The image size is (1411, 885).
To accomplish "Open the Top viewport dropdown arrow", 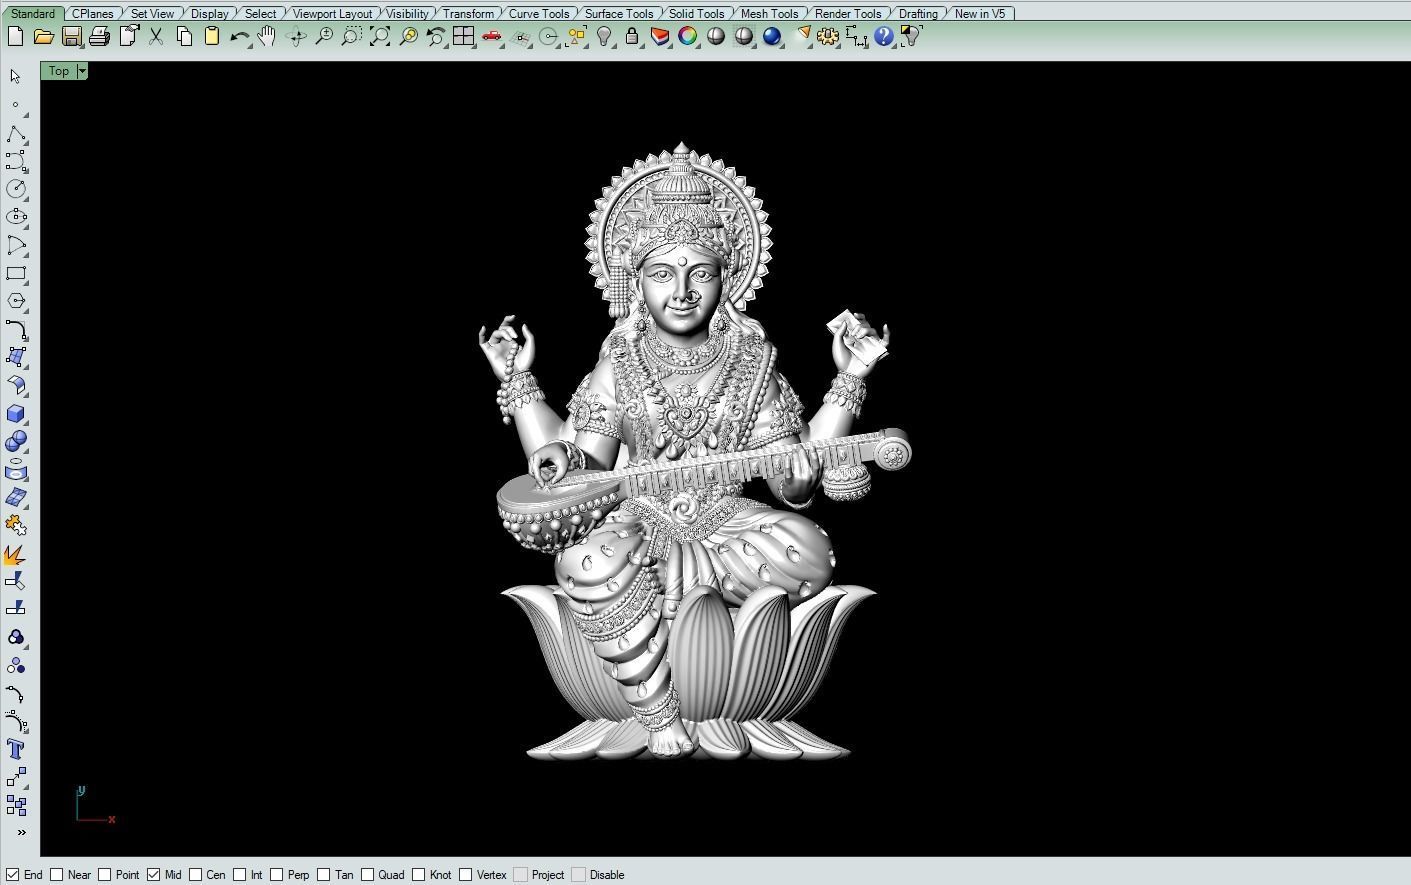I will click(x=82, y=71).
